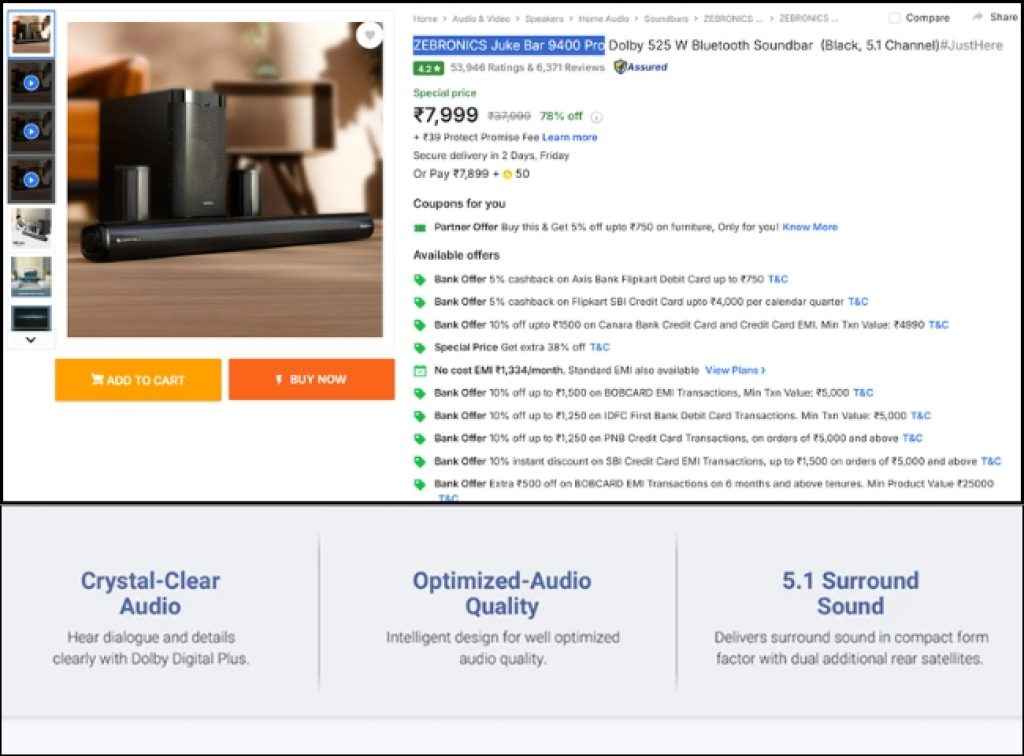Click the Share arrow icon
Screen dimensions: 1024x756
click(977, 18)
